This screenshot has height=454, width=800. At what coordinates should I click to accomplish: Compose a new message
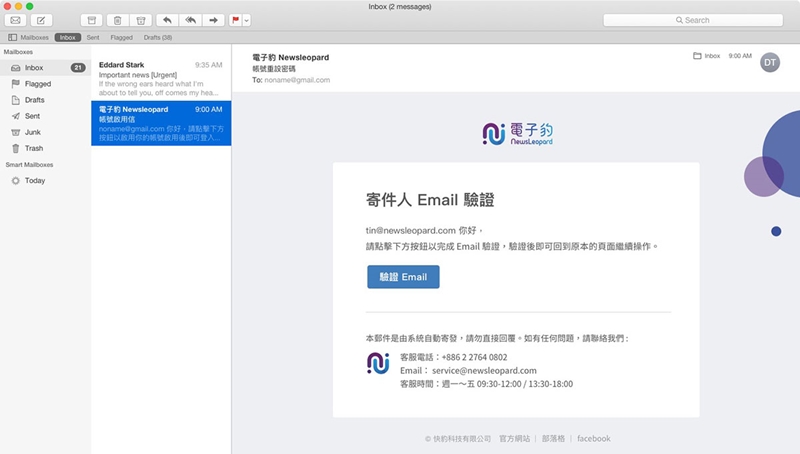41,20
